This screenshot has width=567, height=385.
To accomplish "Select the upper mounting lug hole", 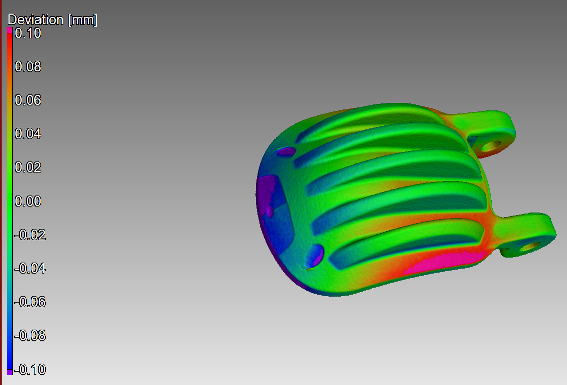I will point(491,146).
